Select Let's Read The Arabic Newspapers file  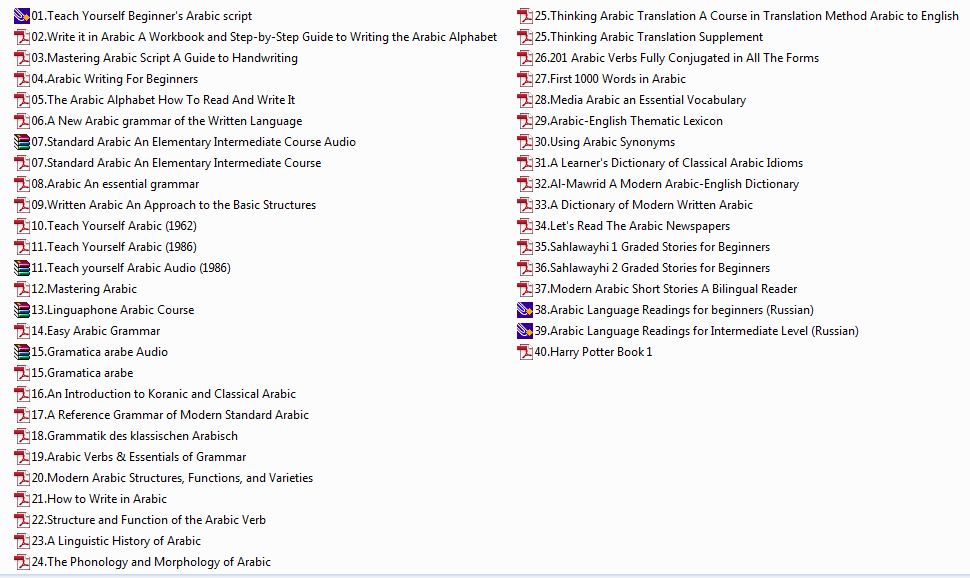pos(639,226)
